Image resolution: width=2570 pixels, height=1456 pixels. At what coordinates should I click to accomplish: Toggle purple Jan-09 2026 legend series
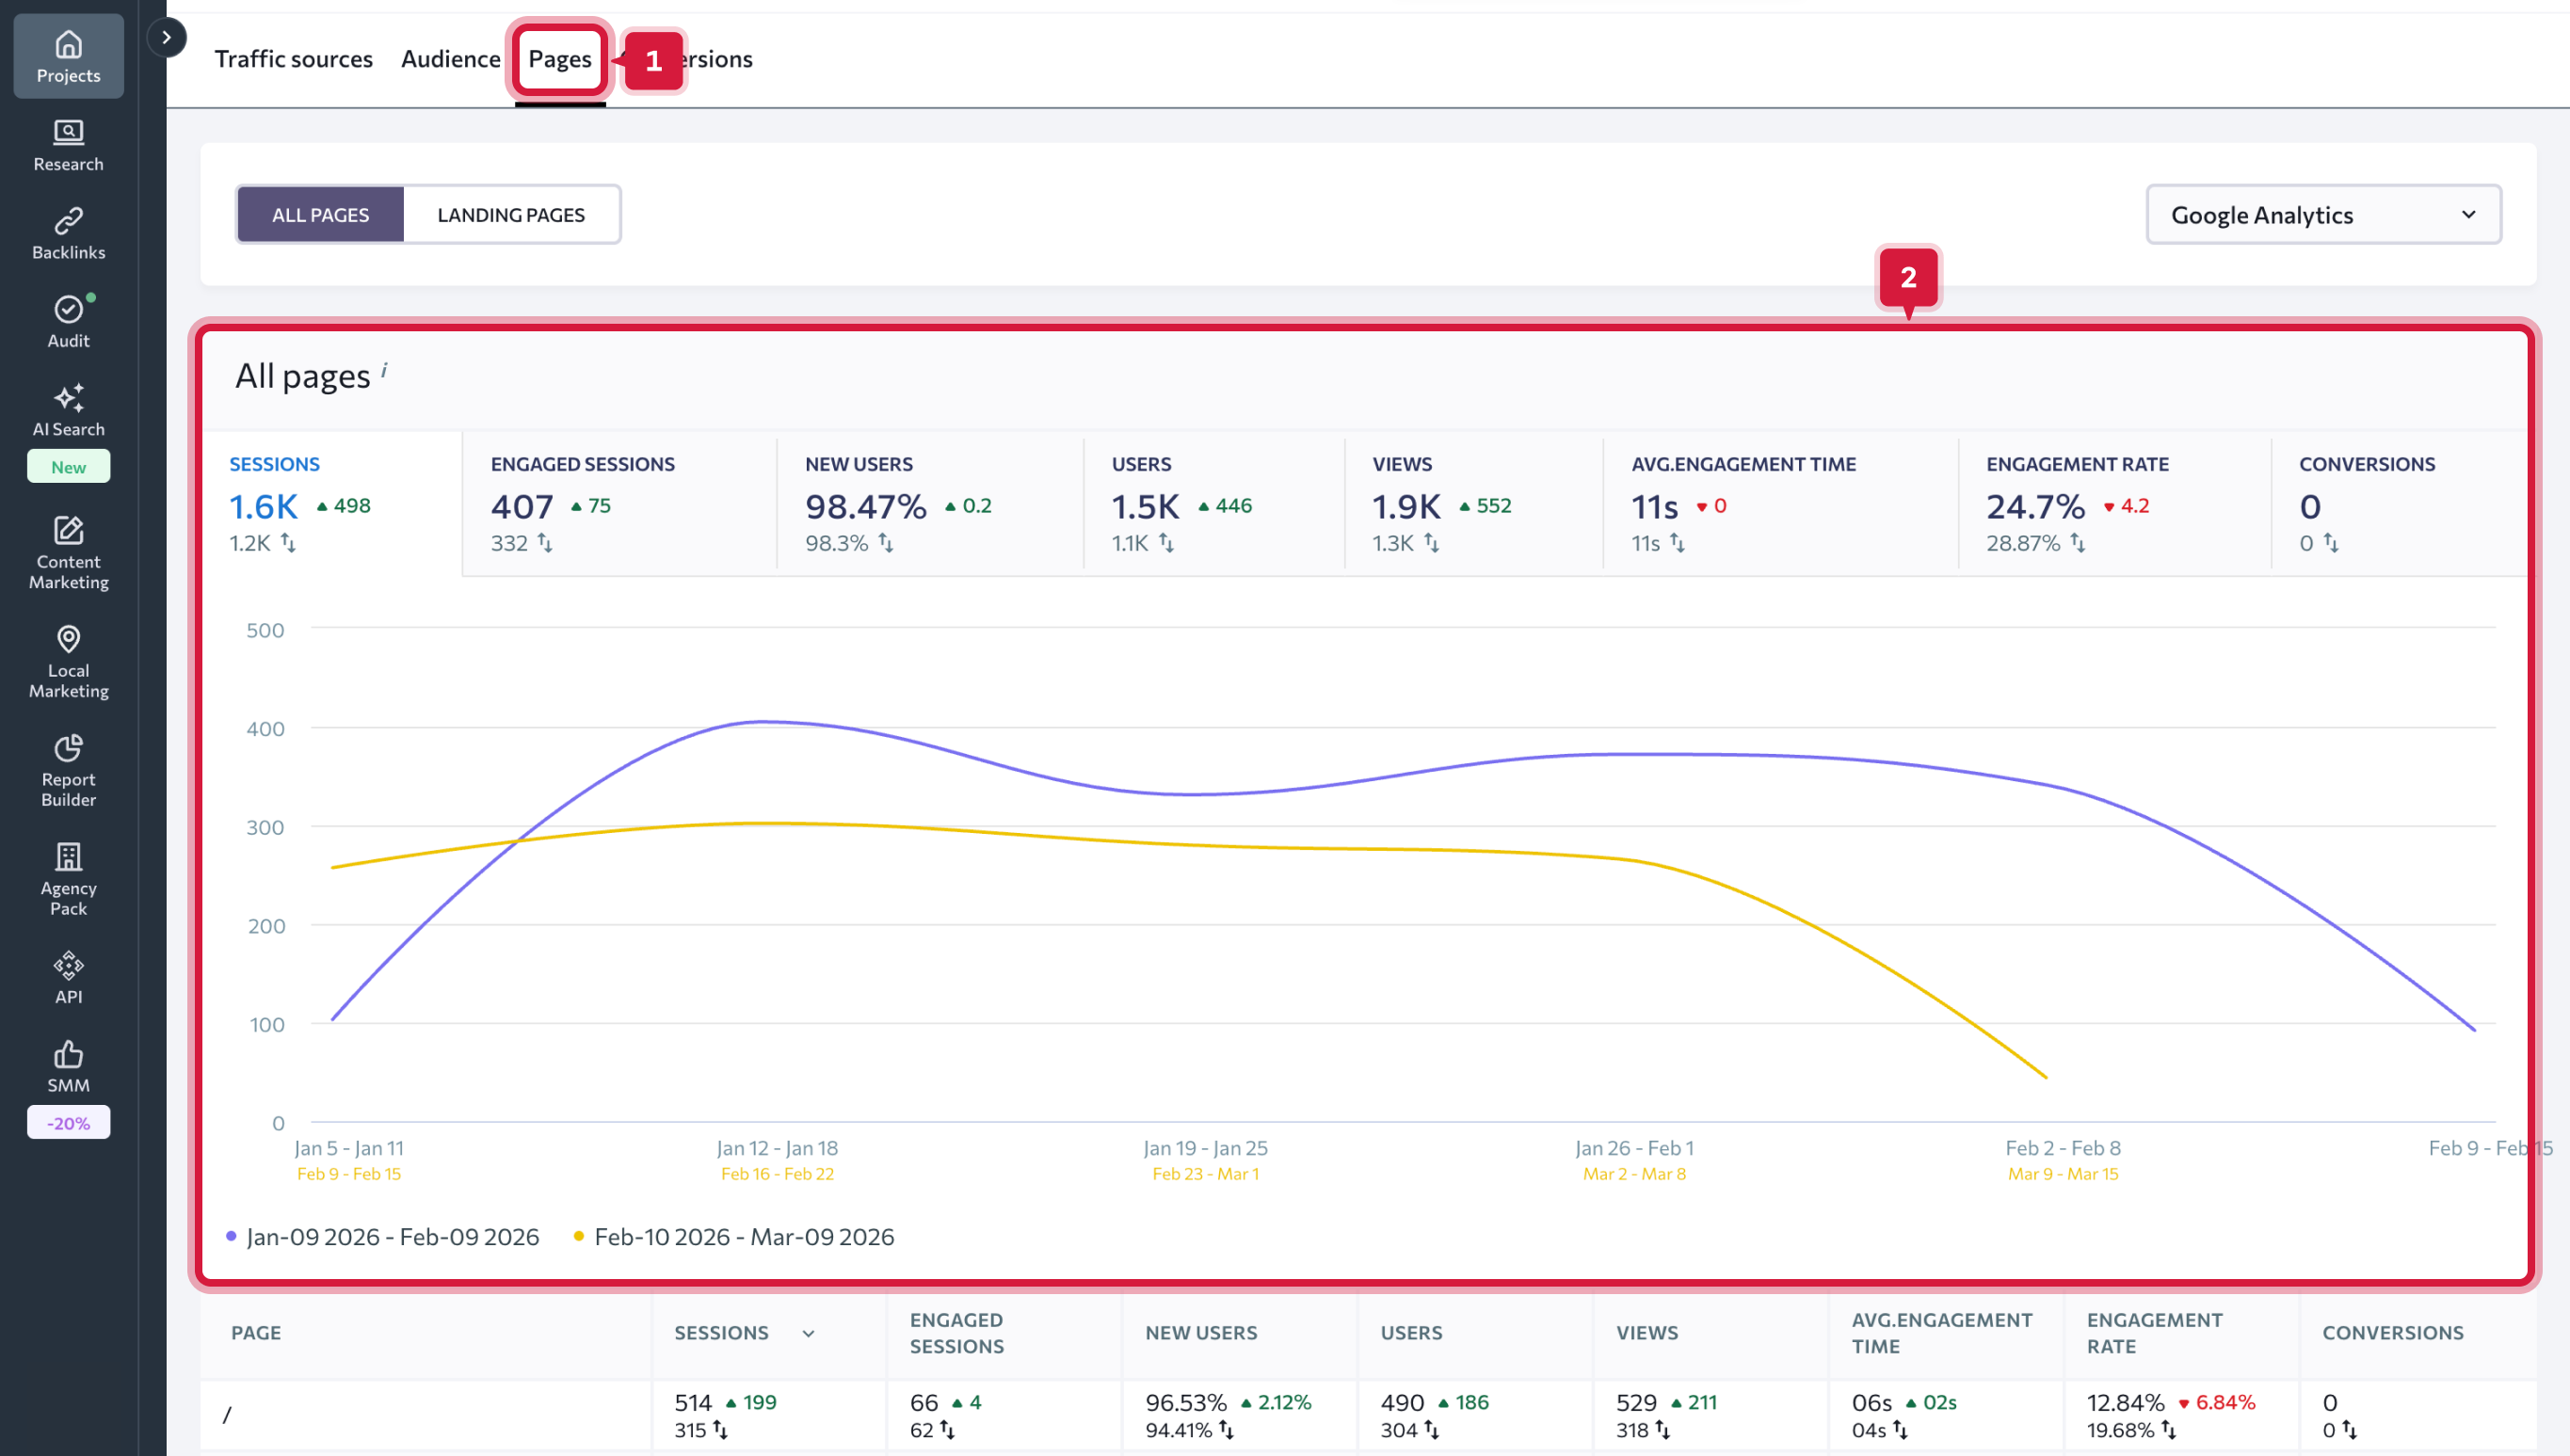(391, 1237)
